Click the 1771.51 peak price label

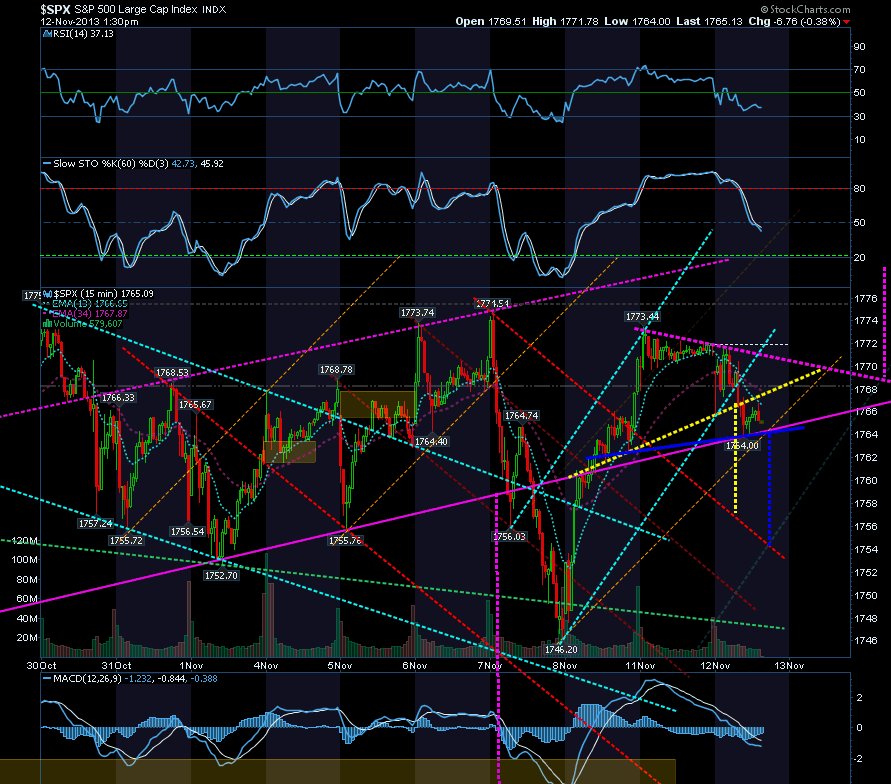click(492, 304)
